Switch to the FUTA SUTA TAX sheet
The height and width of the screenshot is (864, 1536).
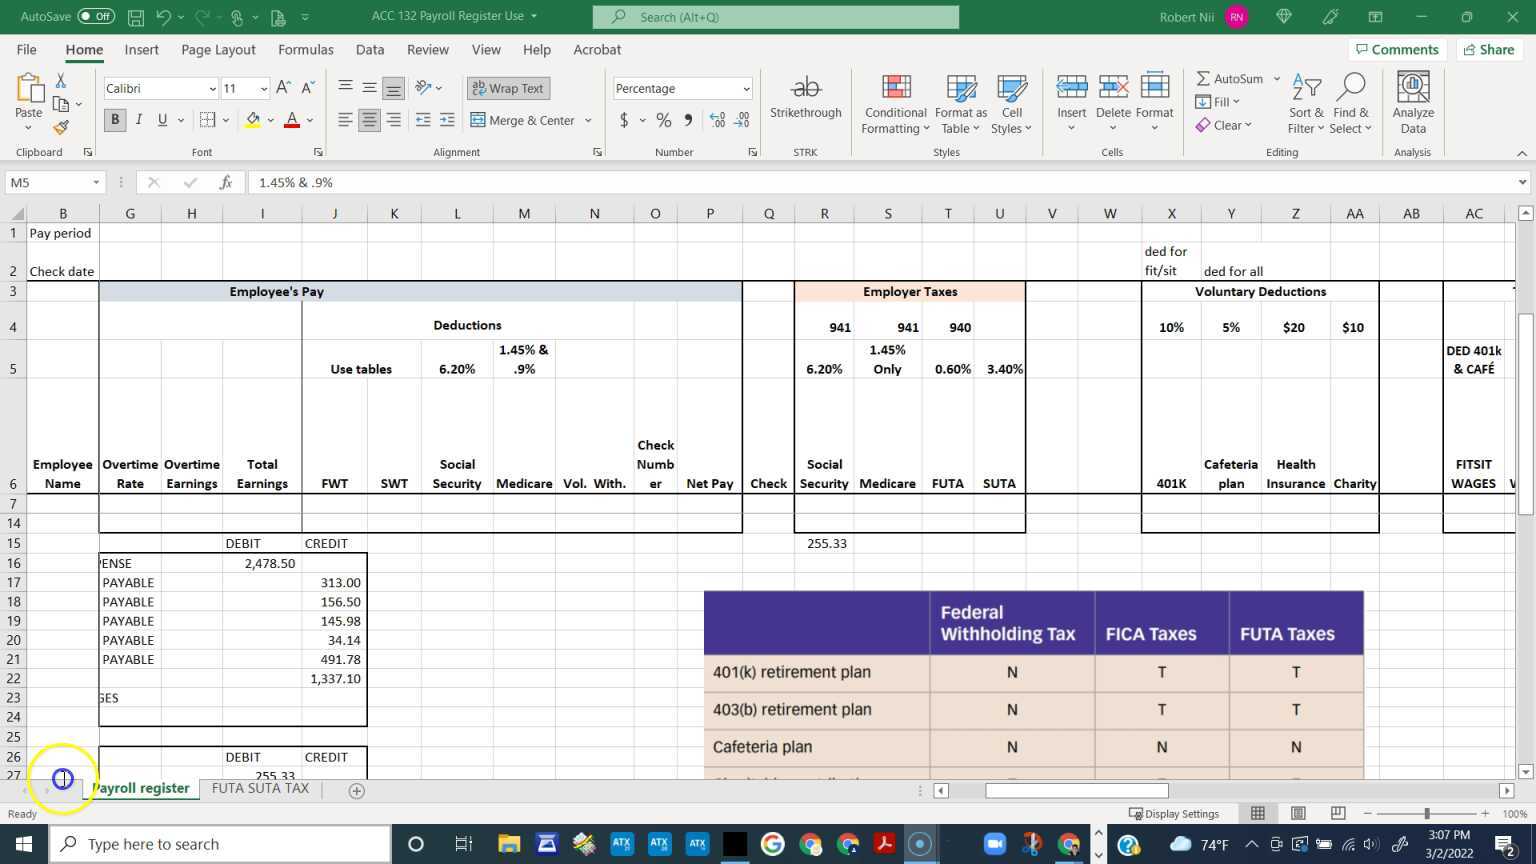click(260, 788)
